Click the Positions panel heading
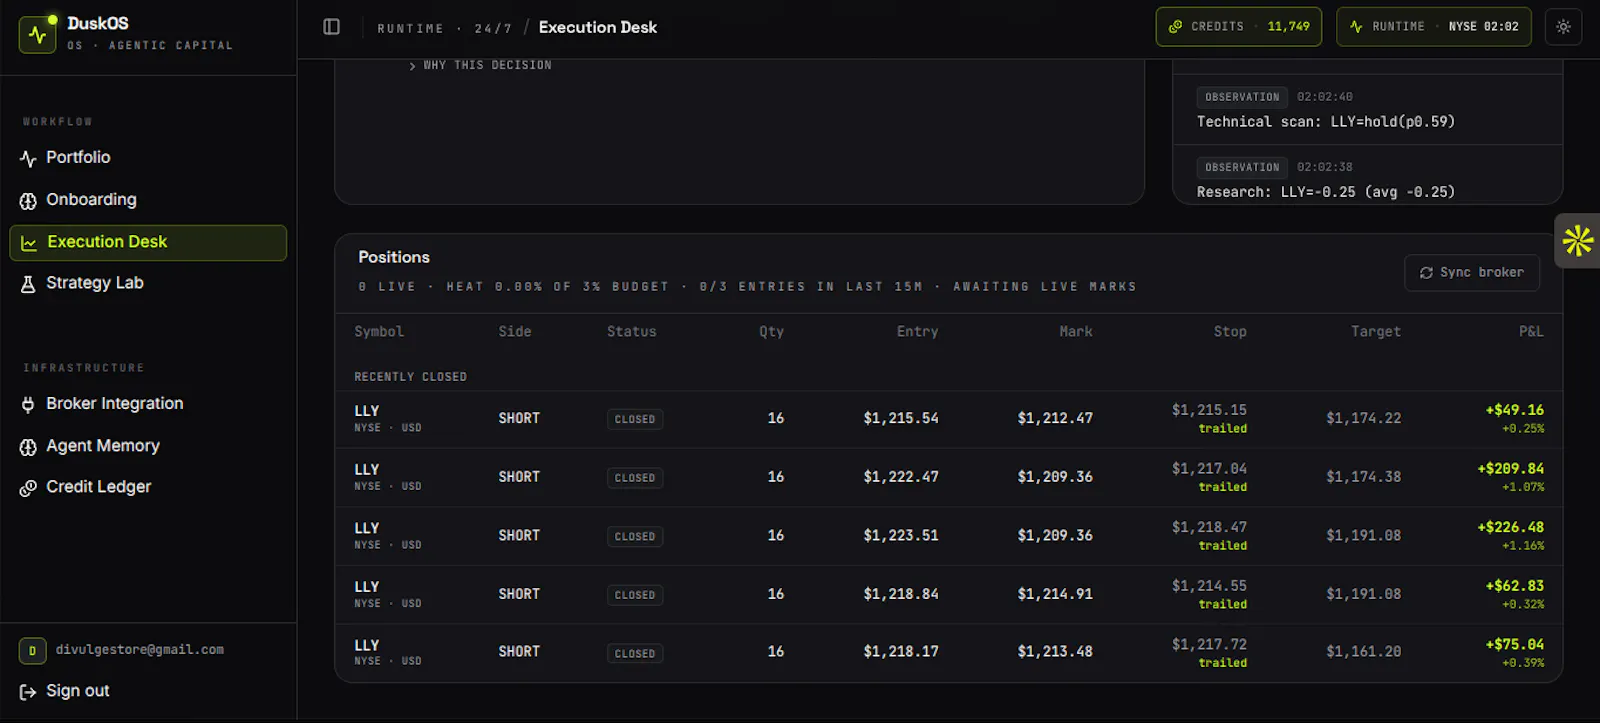The image size is (1600, 723). tap(394, 257)
